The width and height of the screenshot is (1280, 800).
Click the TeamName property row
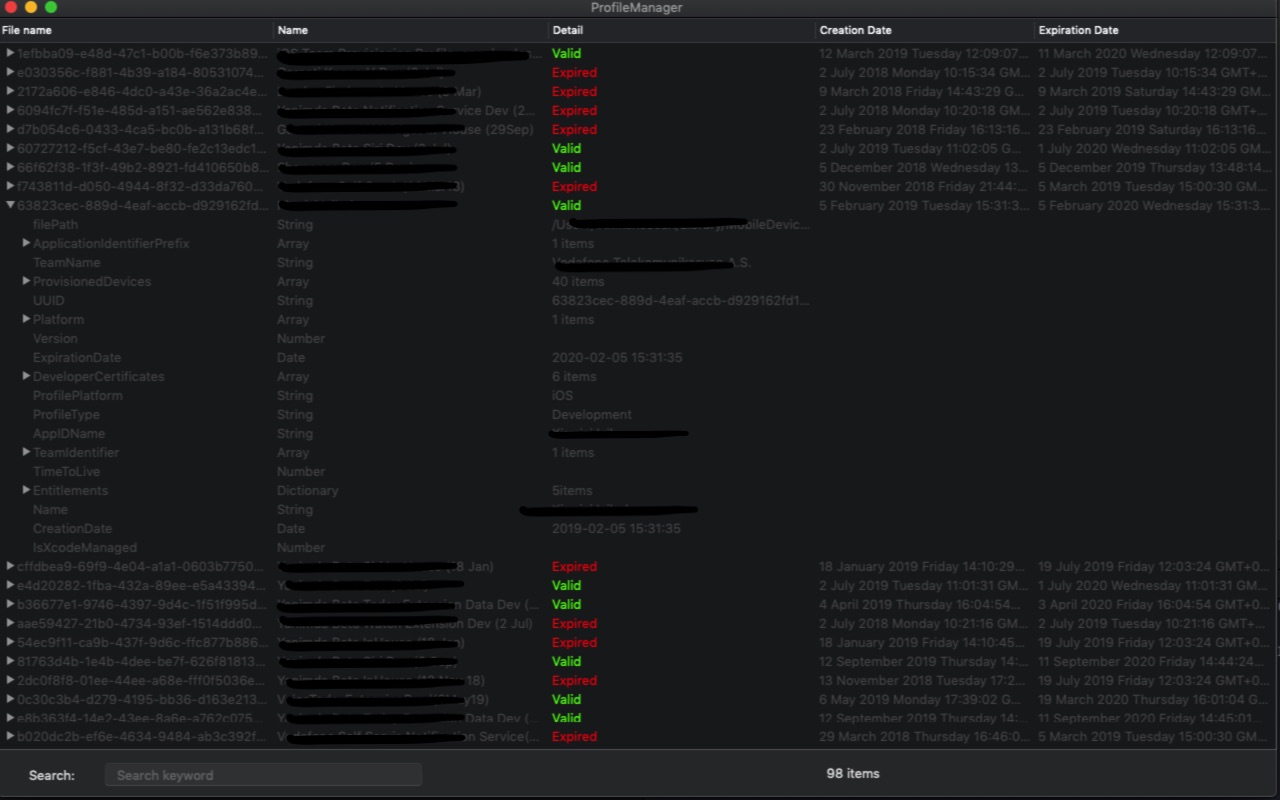pyautogui.click(x=640, y=262)
